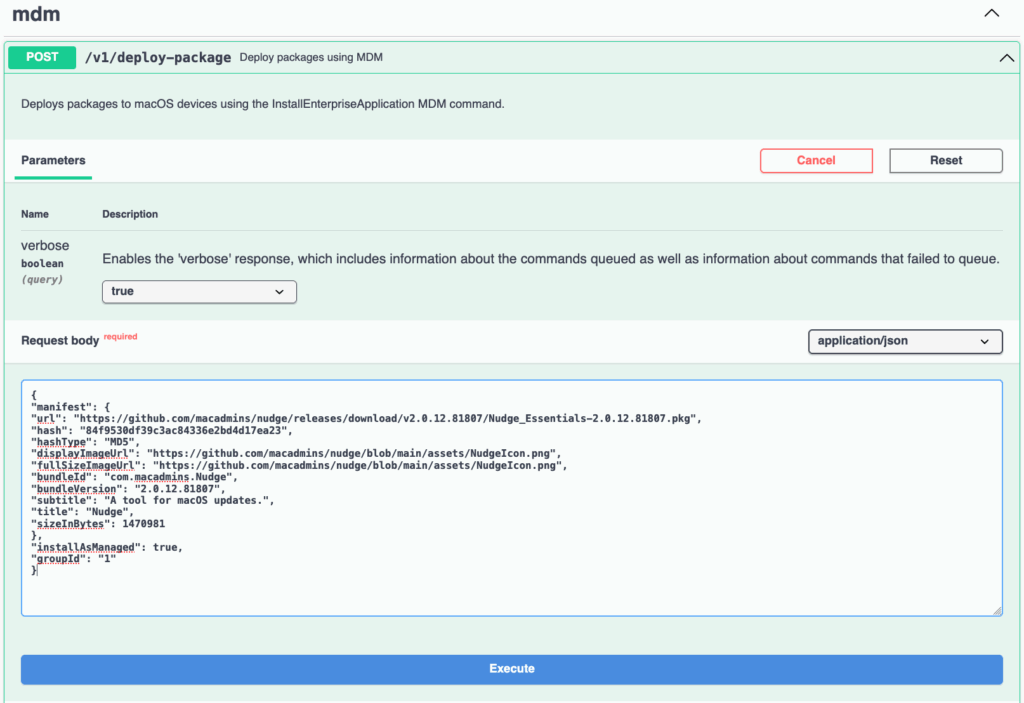
Task: Click the blue Execute button
Action: tap(511, 668)
